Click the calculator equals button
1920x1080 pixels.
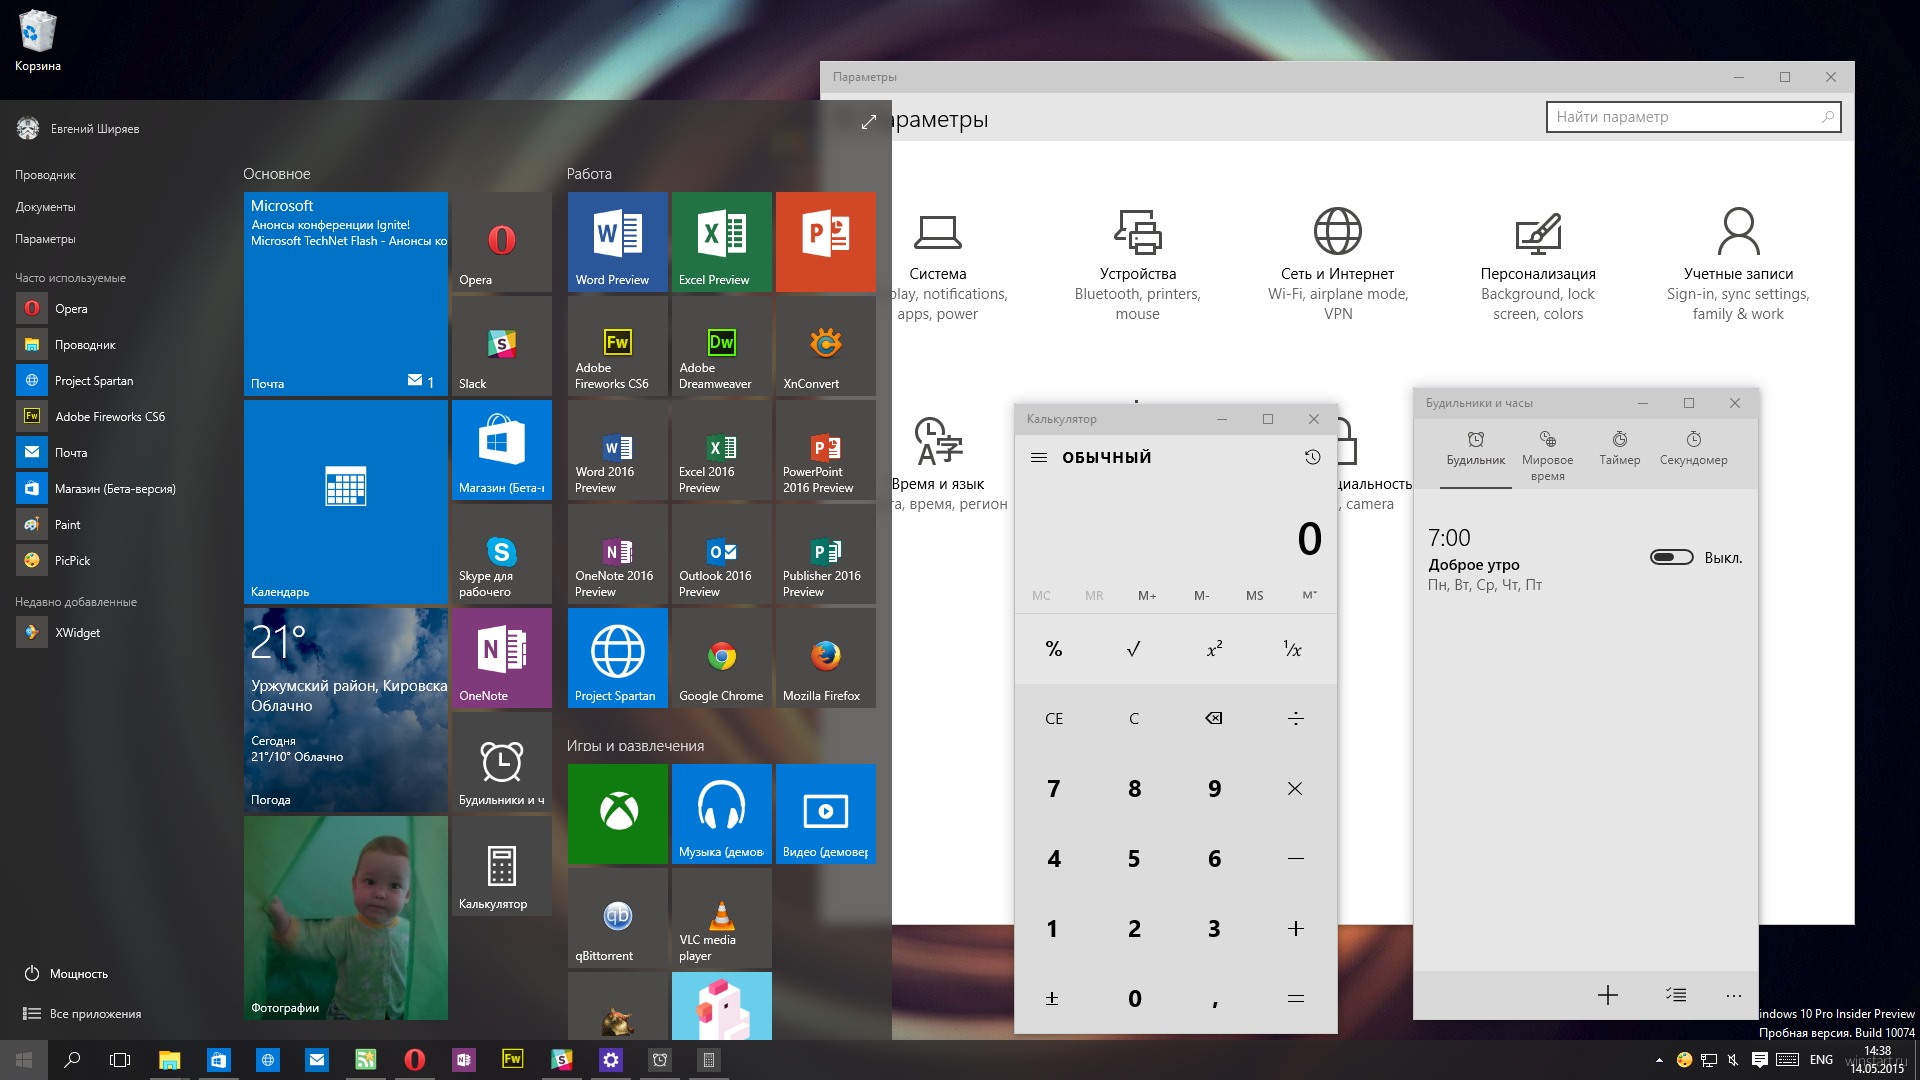1295,998
